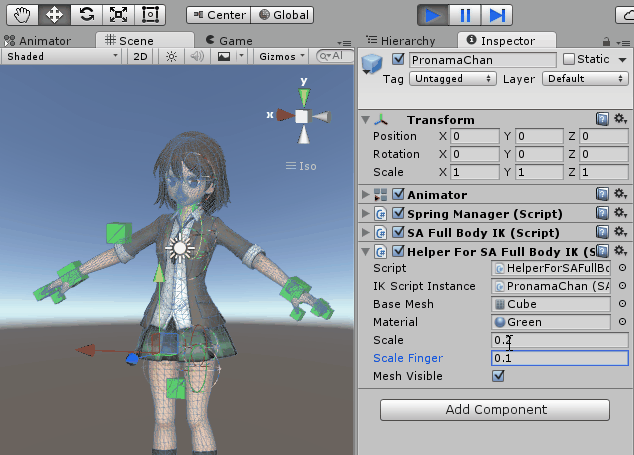The image size is (634, 455).
Task: Expand the Spring Manager script component
Action: pyautogui.click(x=366, y=214)
